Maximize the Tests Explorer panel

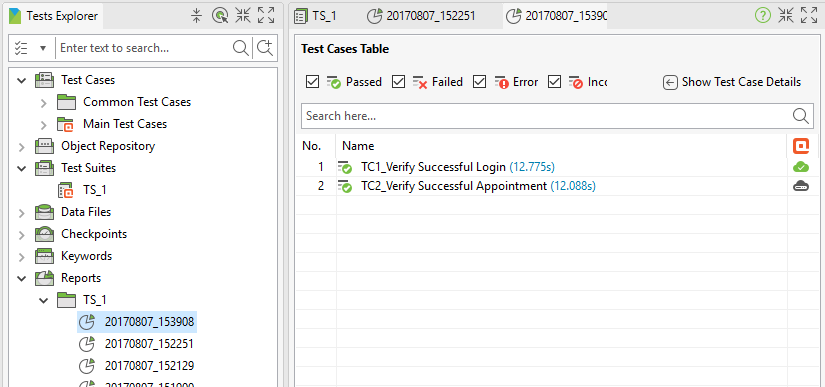[266, 15]
